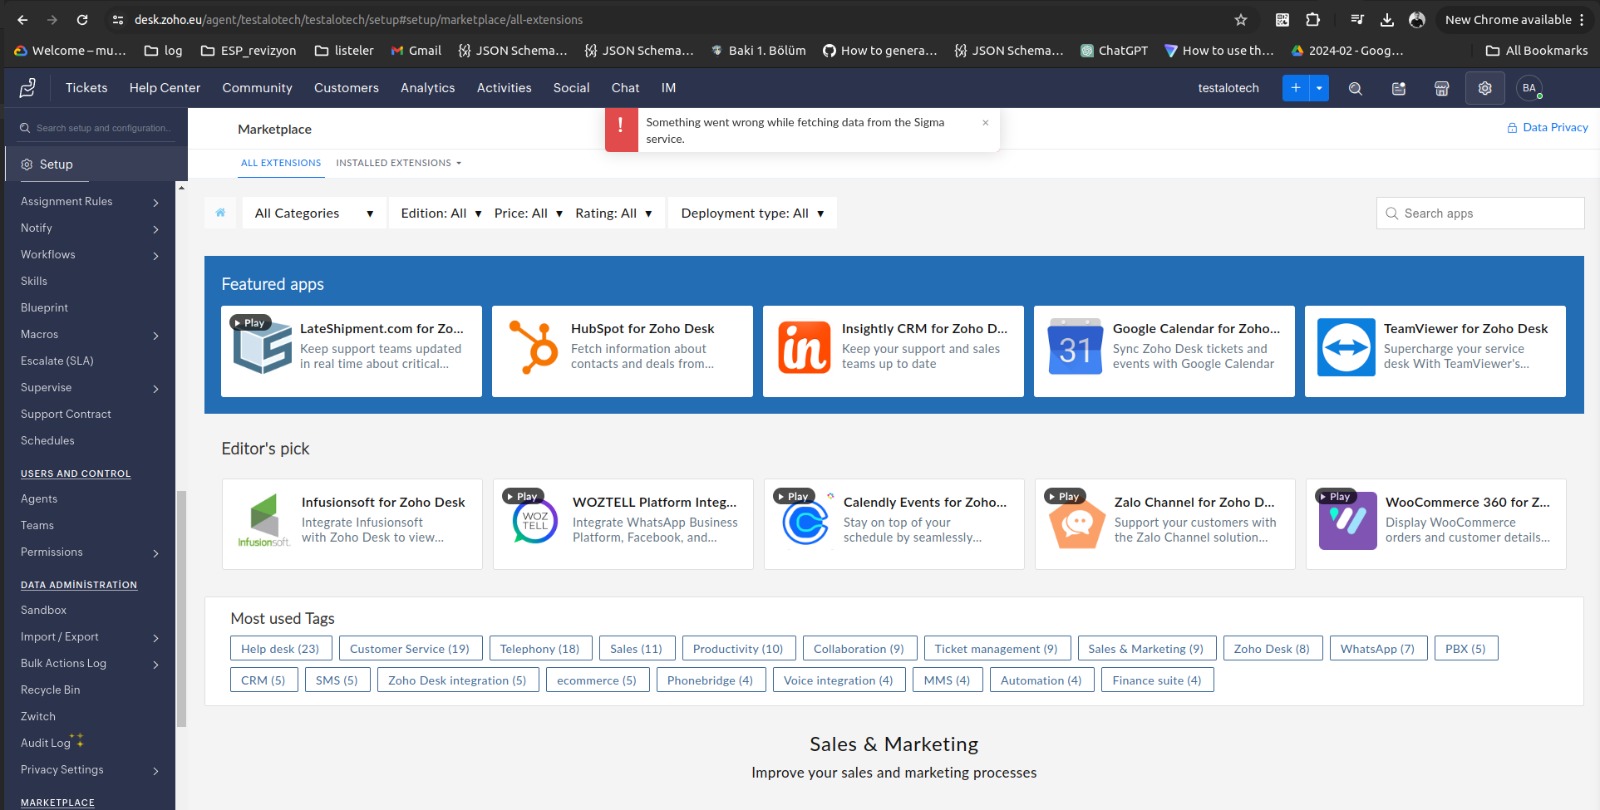Play the LateShipment.com app video
1600x810 pixels.
[x=249, y=323]
